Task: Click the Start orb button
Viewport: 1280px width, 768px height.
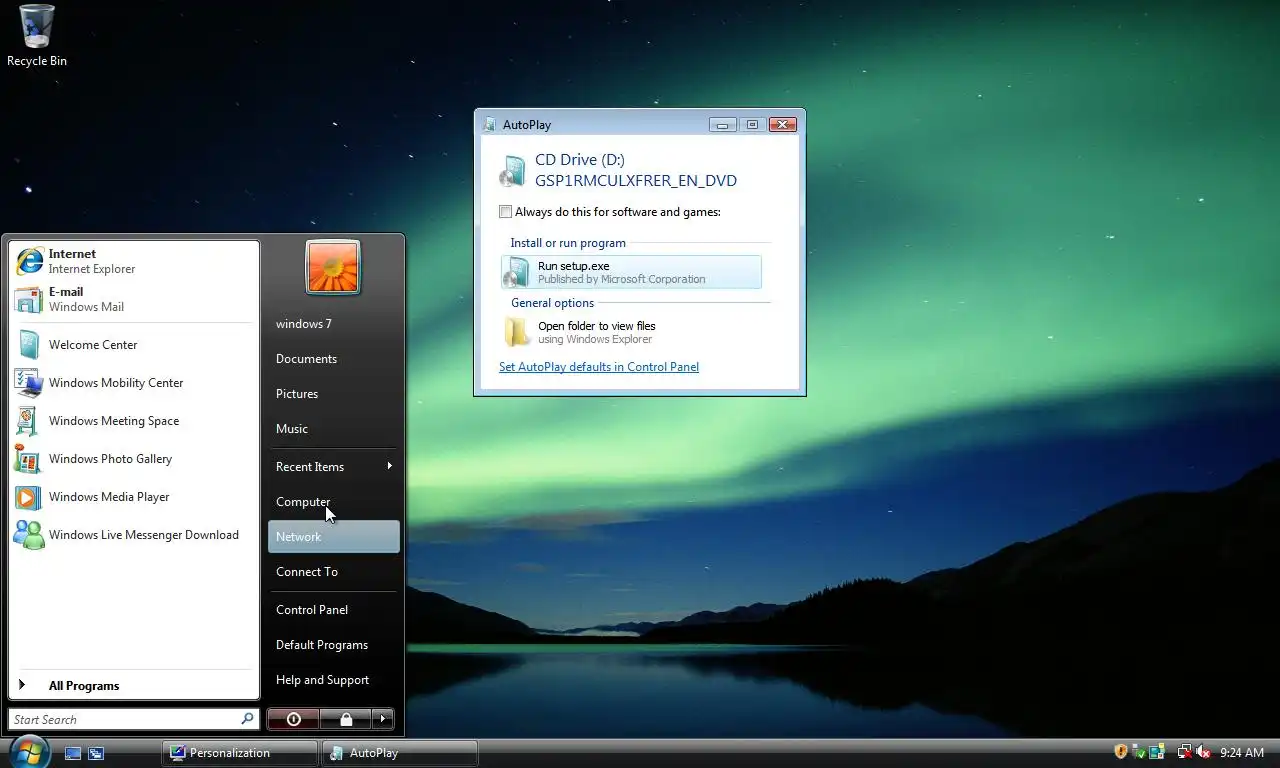Action: point(28,751)
